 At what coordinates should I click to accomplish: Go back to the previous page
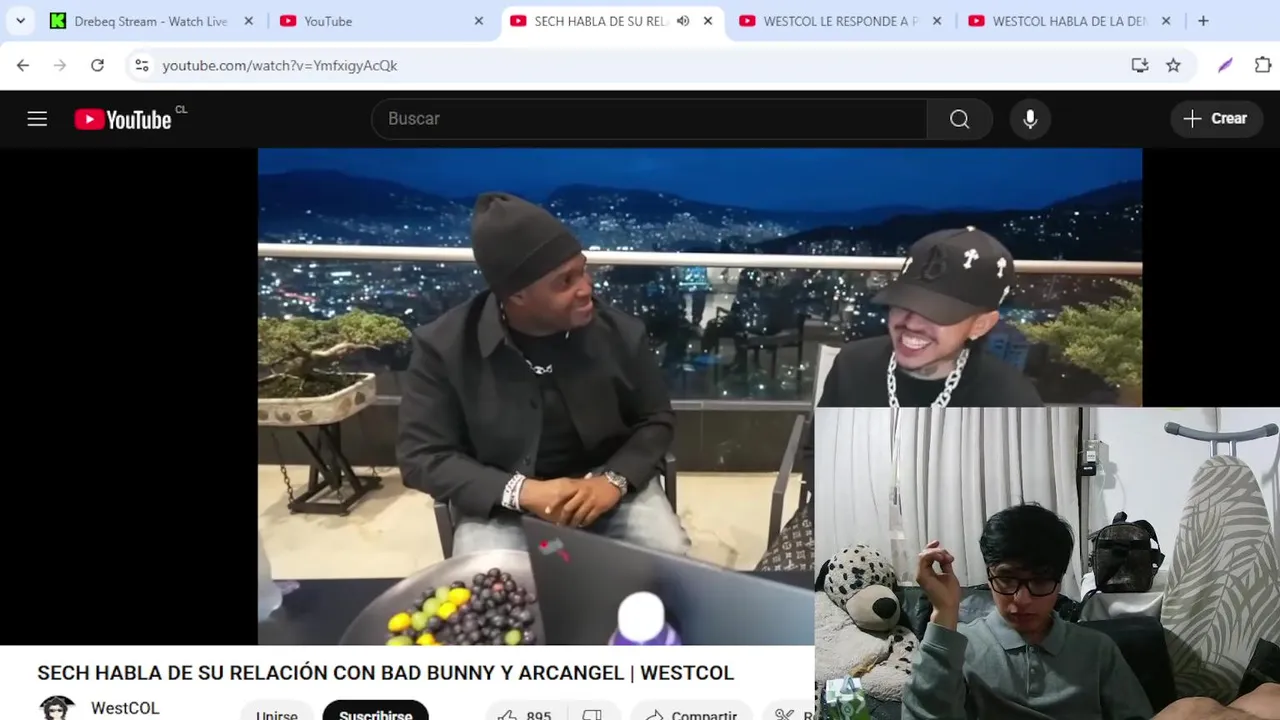point(23,65)
